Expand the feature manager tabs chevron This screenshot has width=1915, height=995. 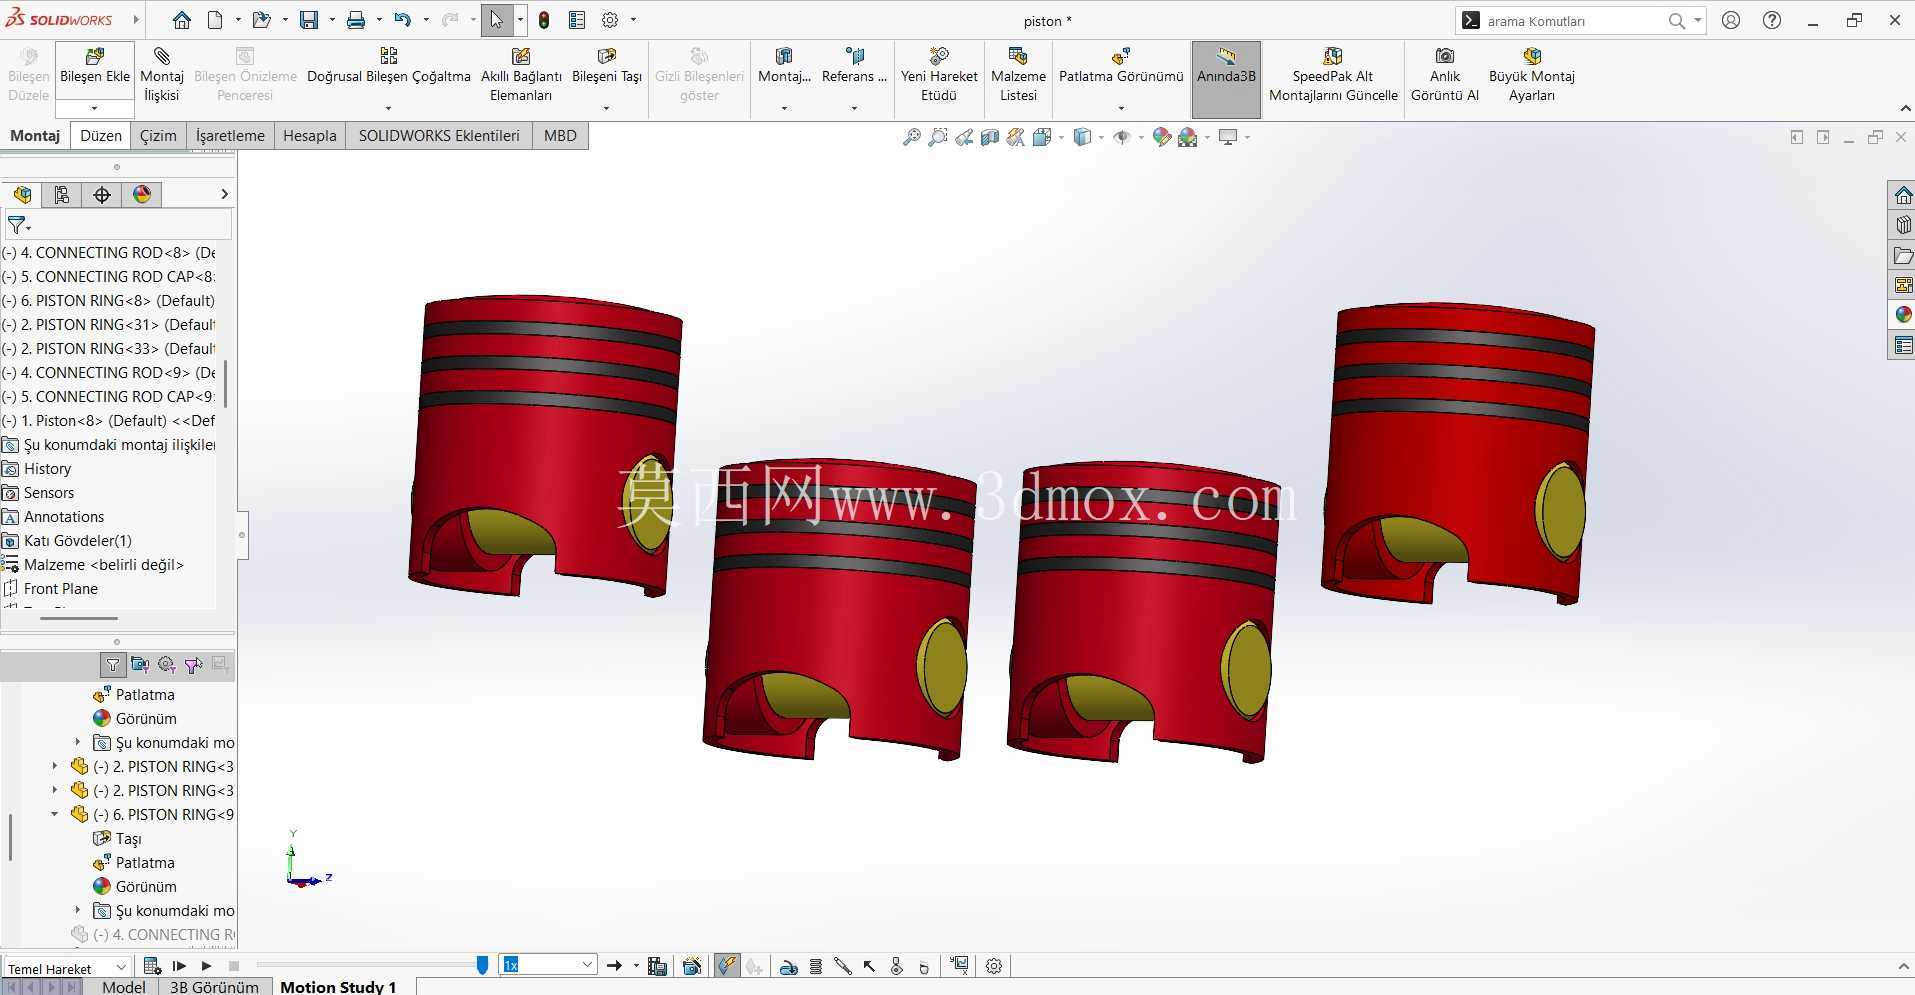(224, 194)
